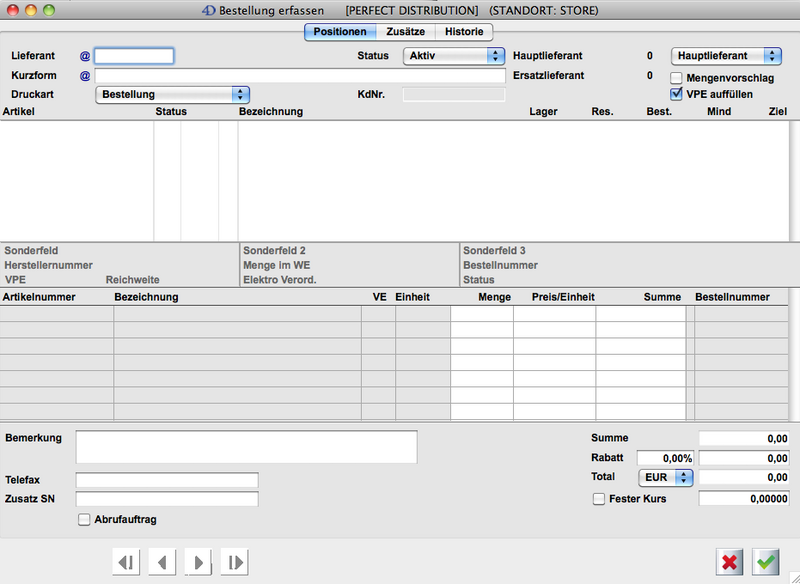This screenshot has width=800, height=584.
Task: Toggle the Fester Kurs checkbox
Action: tap(599, 498)
